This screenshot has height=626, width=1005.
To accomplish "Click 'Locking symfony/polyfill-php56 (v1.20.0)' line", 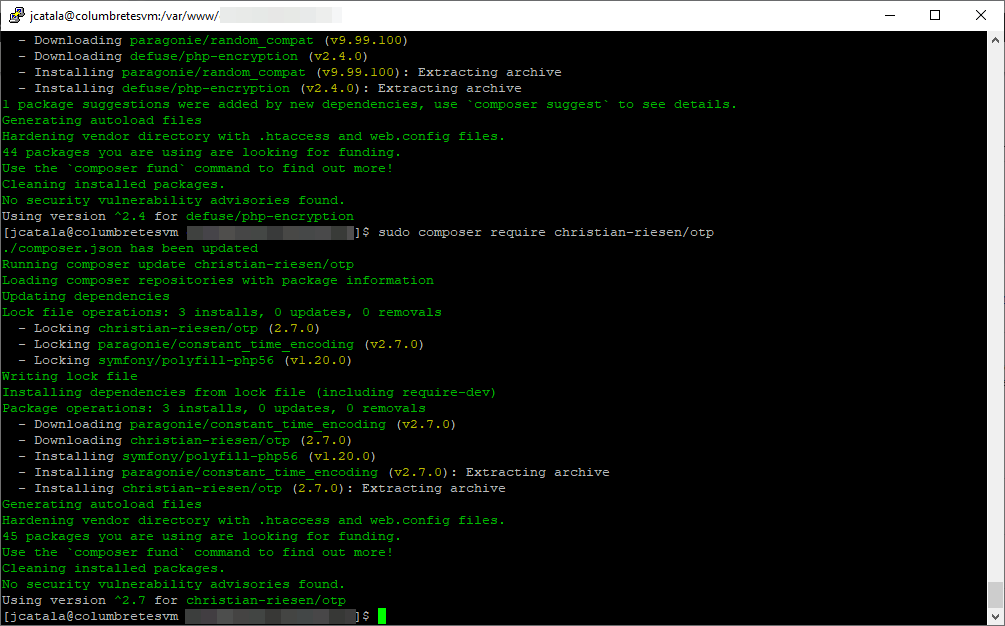I will 185,361.
